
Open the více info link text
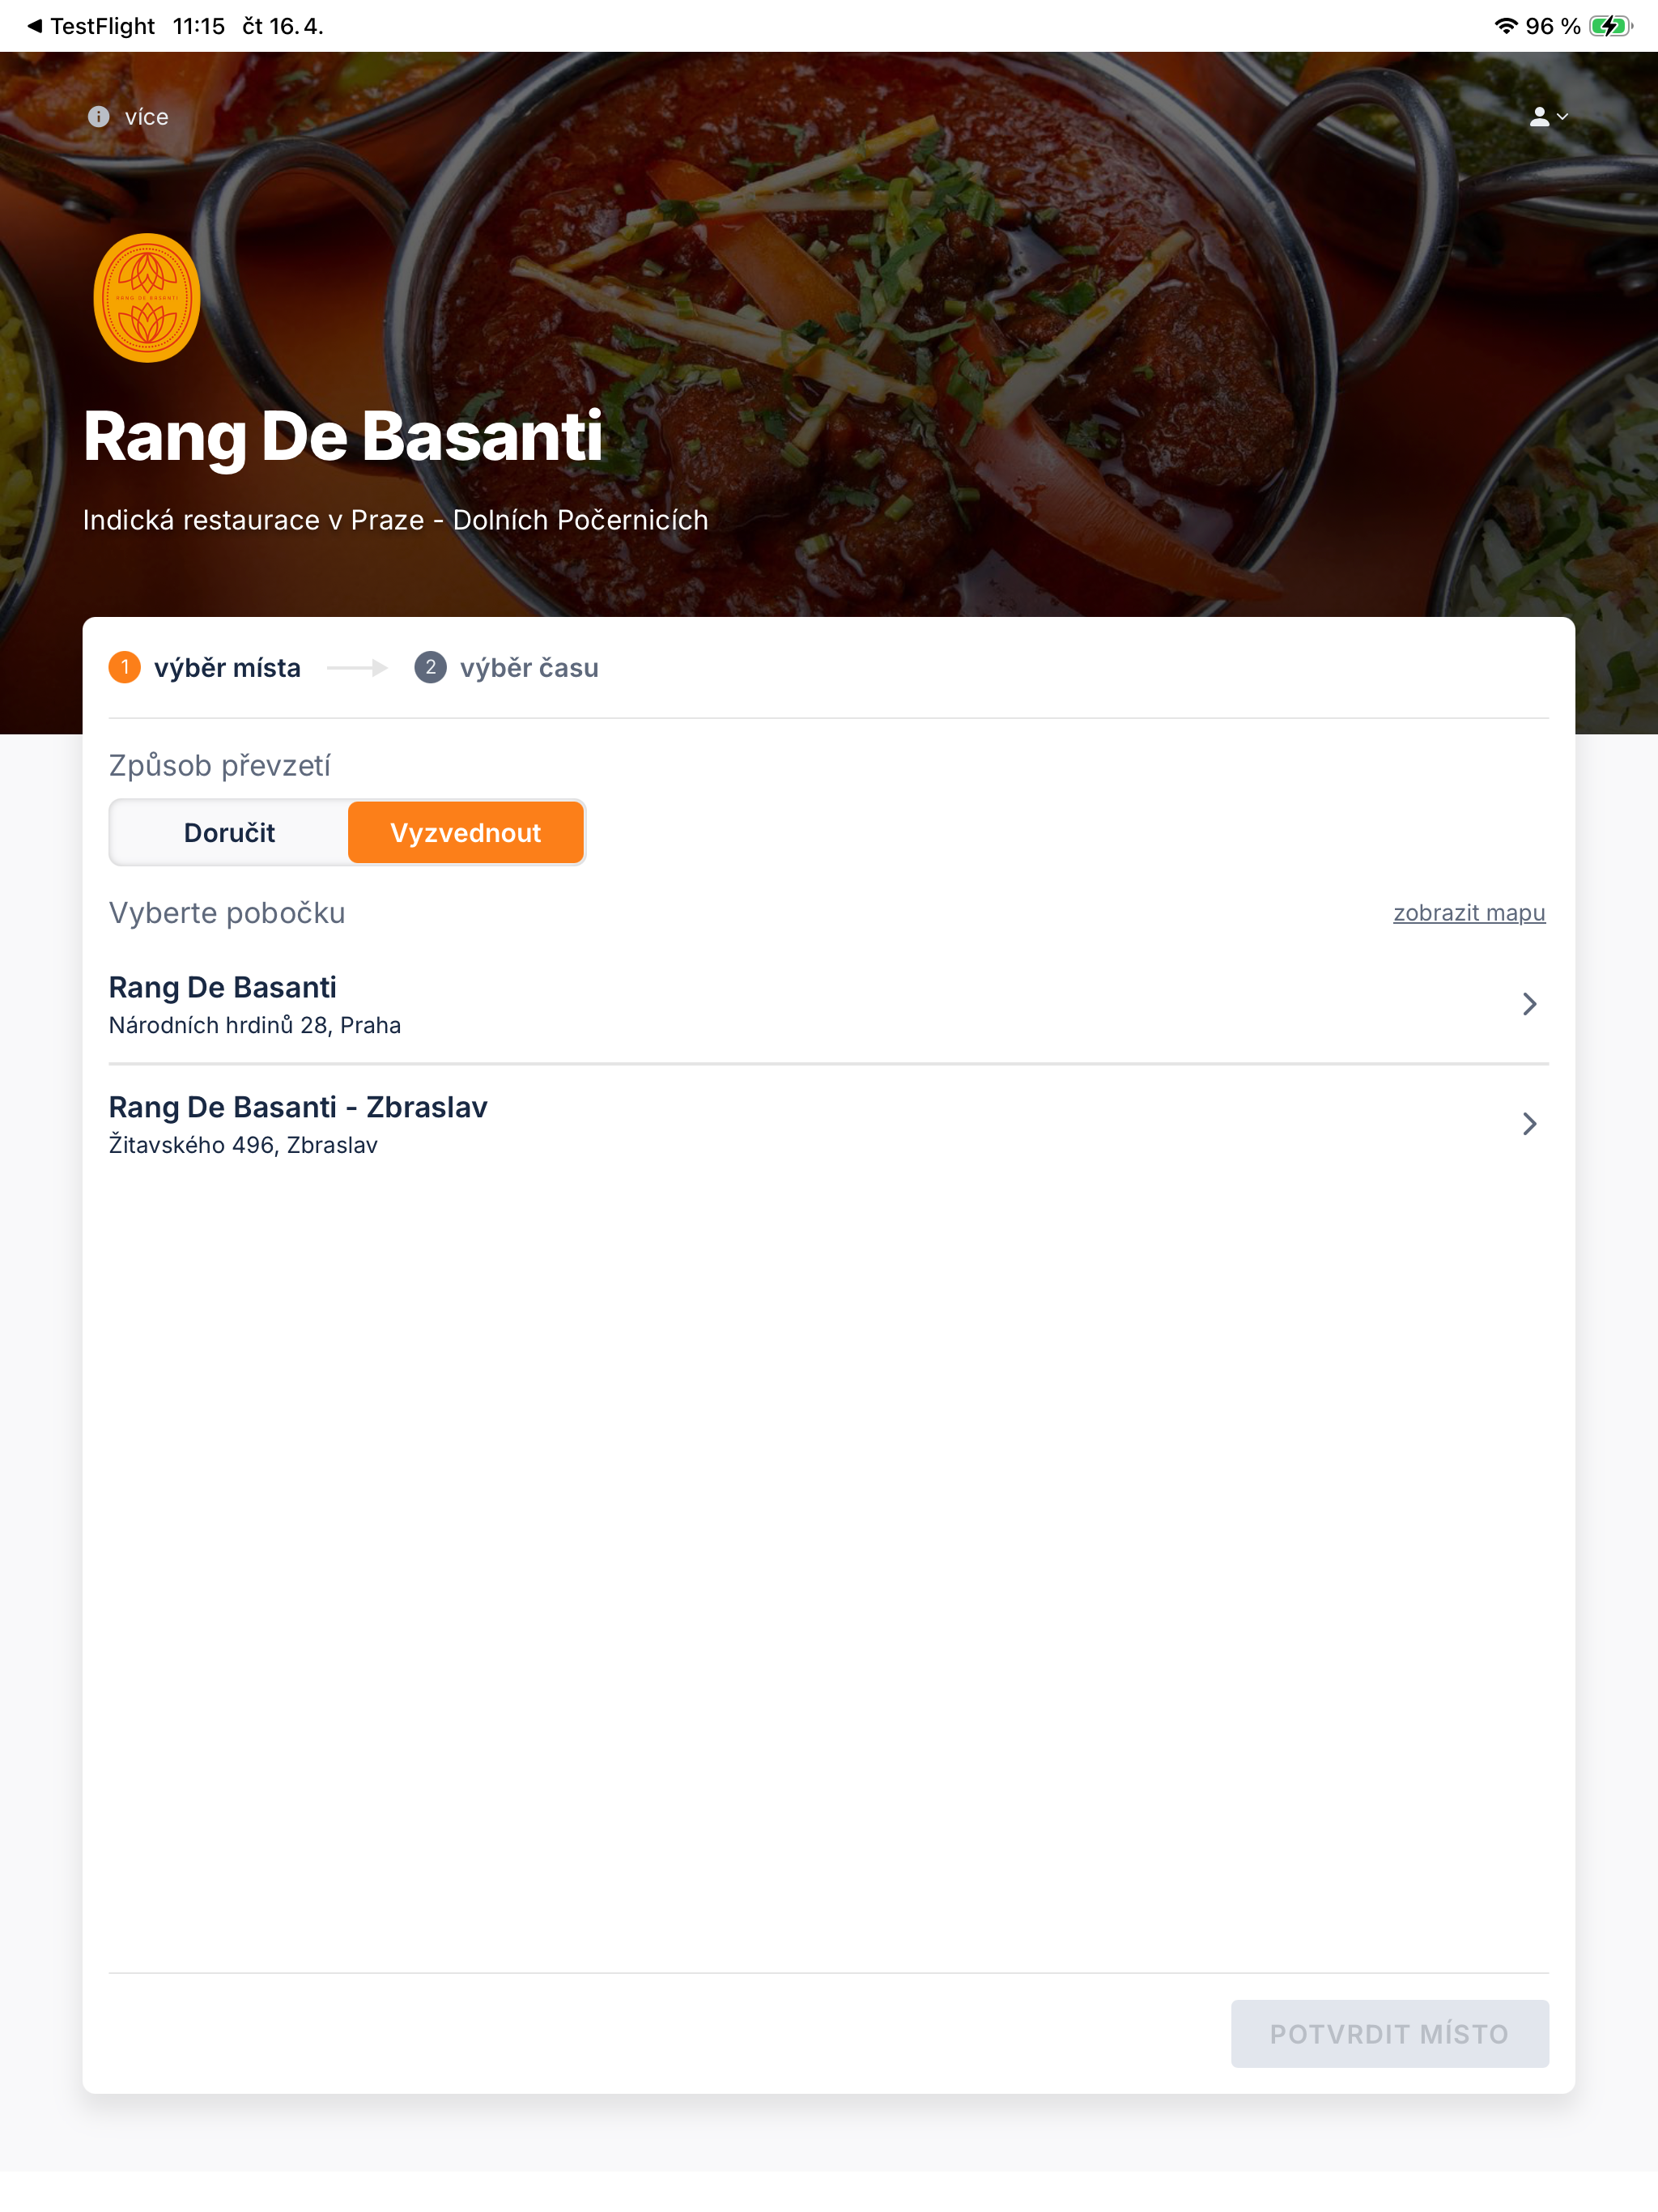point(146,117)
